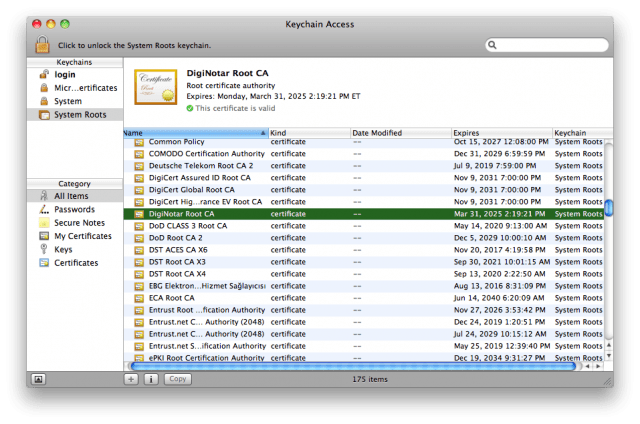Click the padlock to unlock System Roots keychain
Screen dimensions: 640x424
pyautogui.click(x=42, y=44)
